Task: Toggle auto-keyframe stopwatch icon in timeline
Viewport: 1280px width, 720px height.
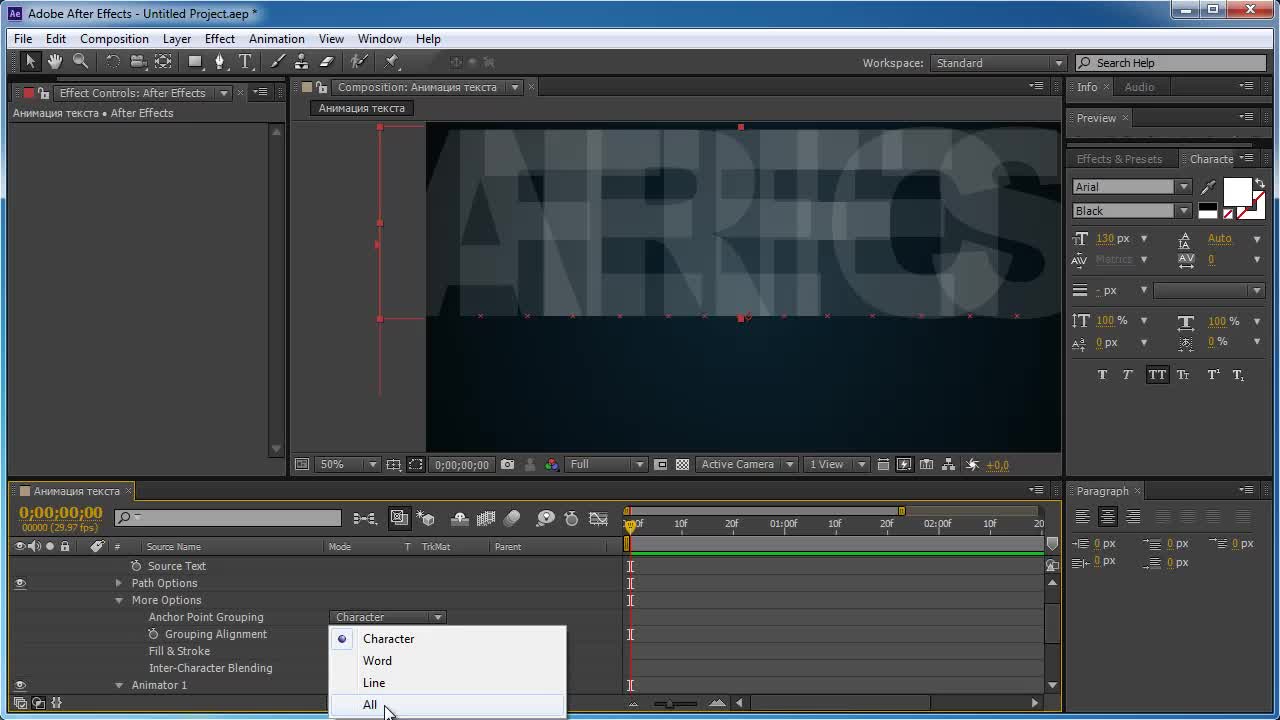Action: (571, 518)
